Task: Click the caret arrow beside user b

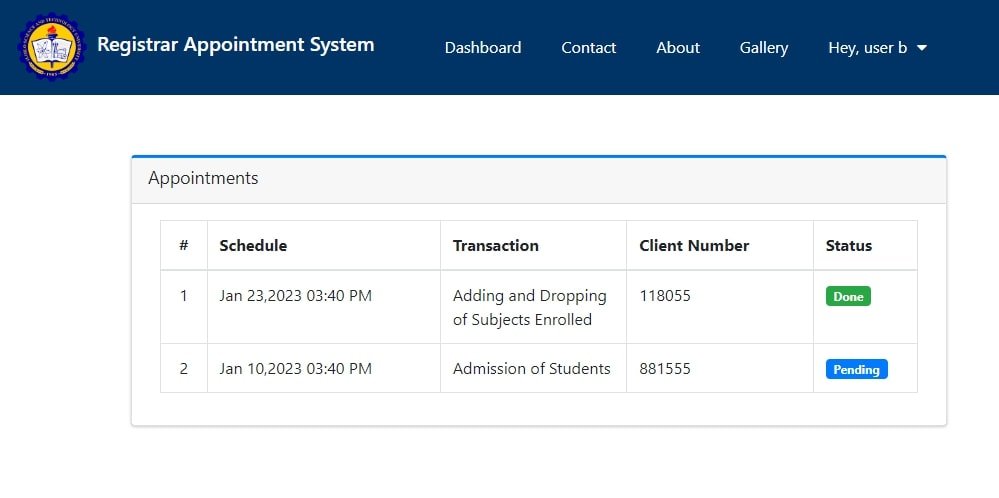Action: (x=921, y=48)
